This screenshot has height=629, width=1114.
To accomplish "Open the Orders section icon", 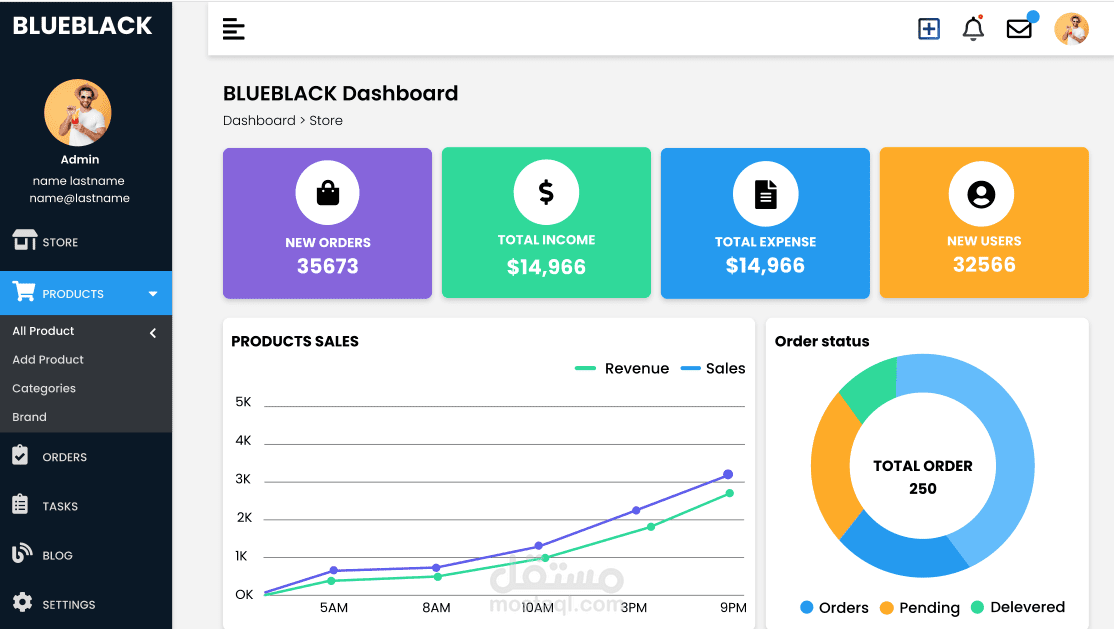I will coord(22,456).
